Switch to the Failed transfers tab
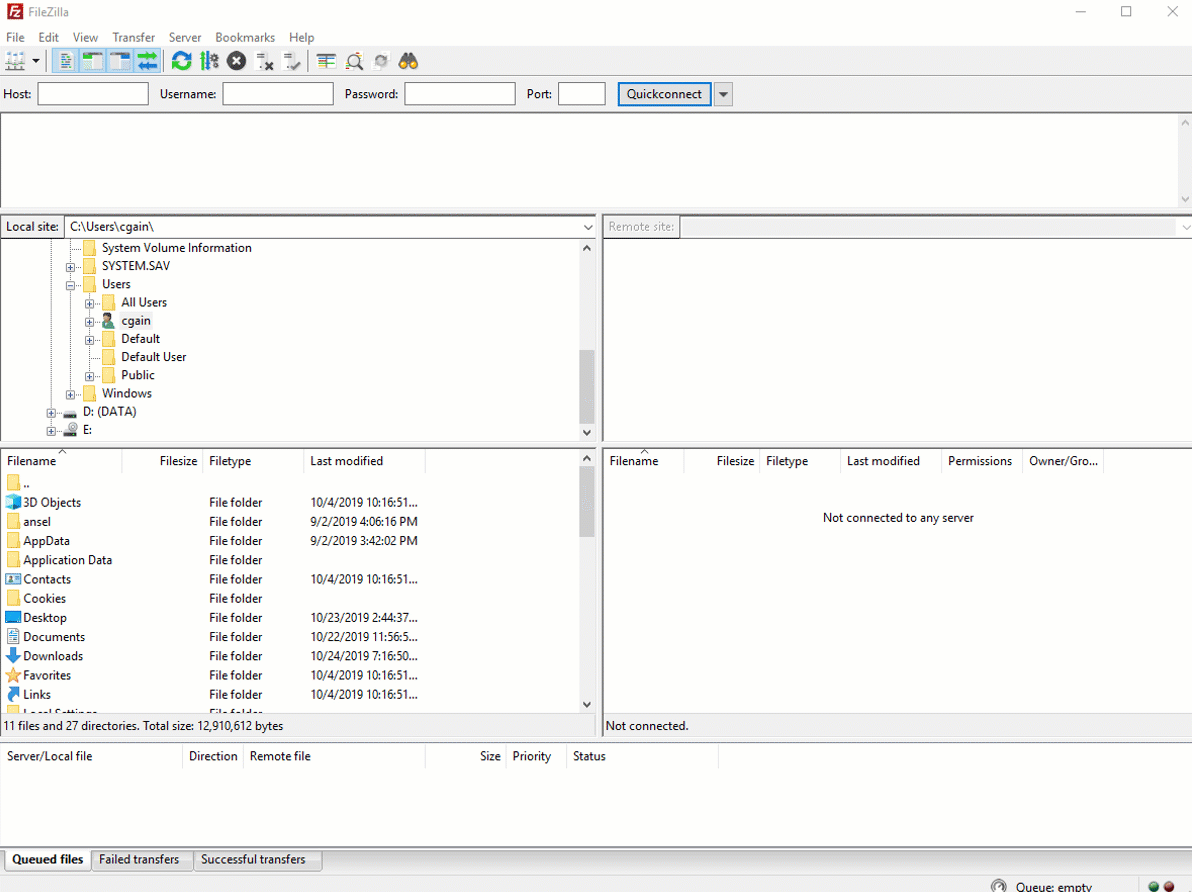1192x892 pixels. [x=139, y=859]
